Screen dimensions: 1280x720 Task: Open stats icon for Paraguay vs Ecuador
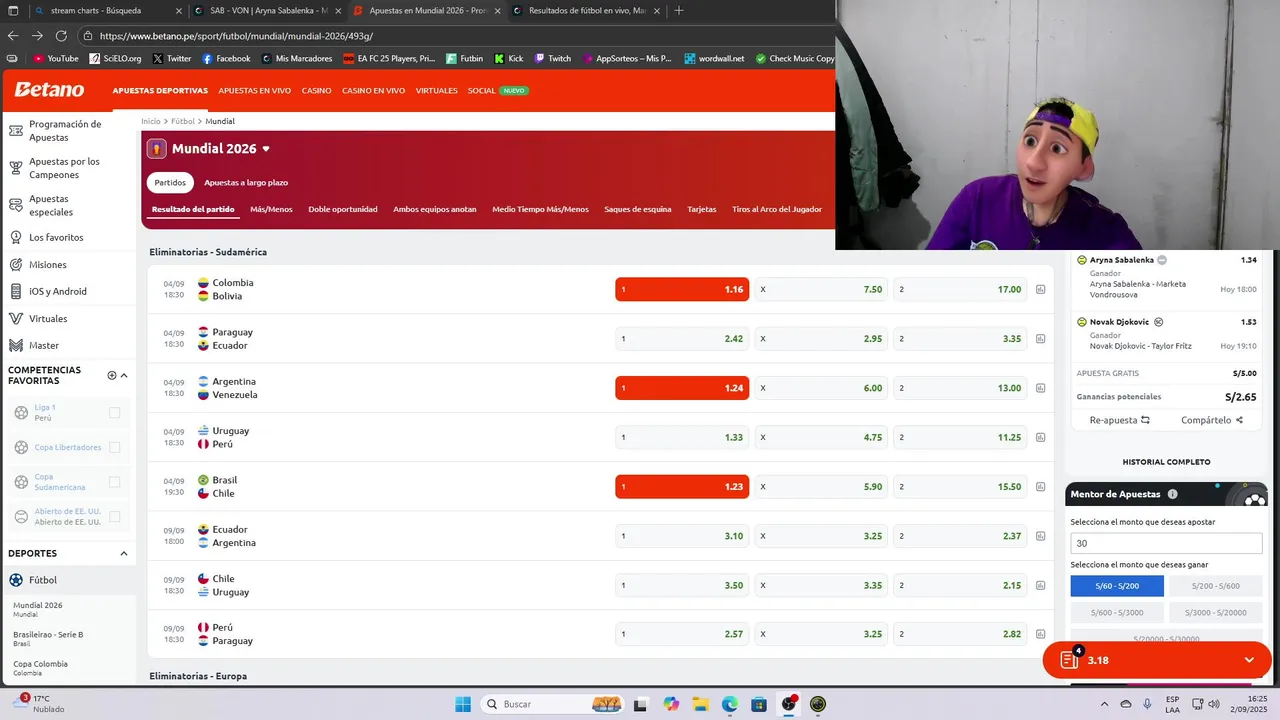click(1041, 338)
